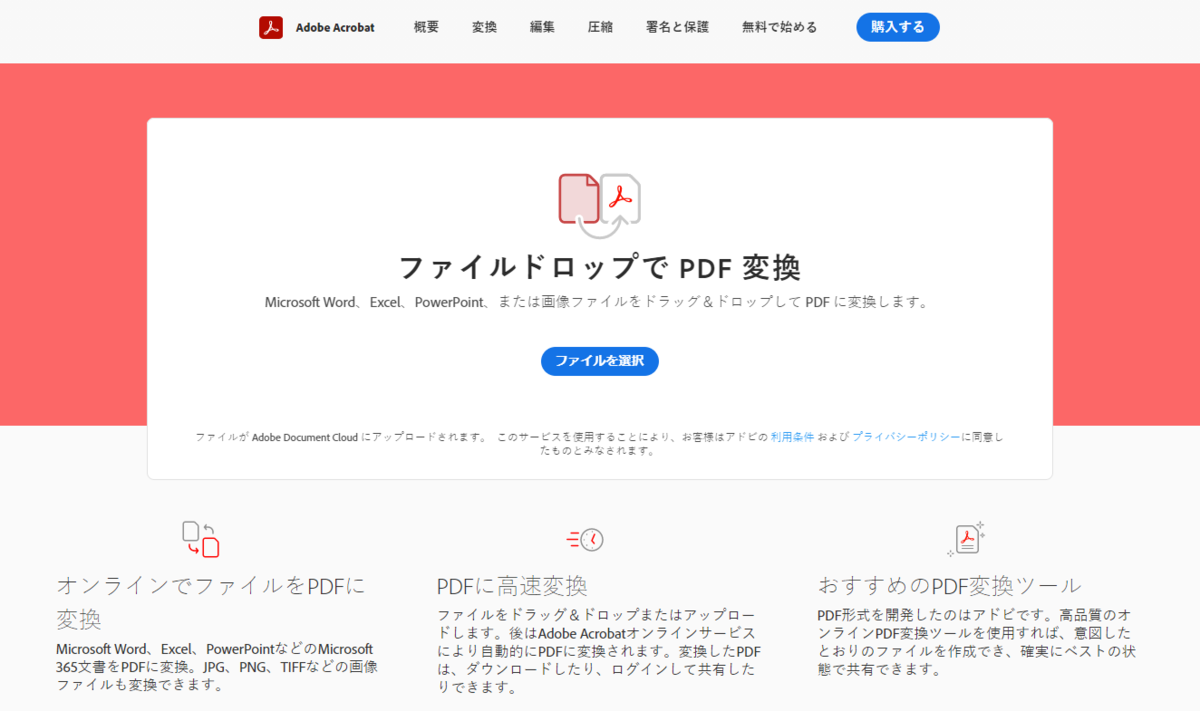Click the fast-conversion clock icon above PDFに高速変換
Image resolution: width=1200 pixels, height=711 pixels.
click(585, 540)
